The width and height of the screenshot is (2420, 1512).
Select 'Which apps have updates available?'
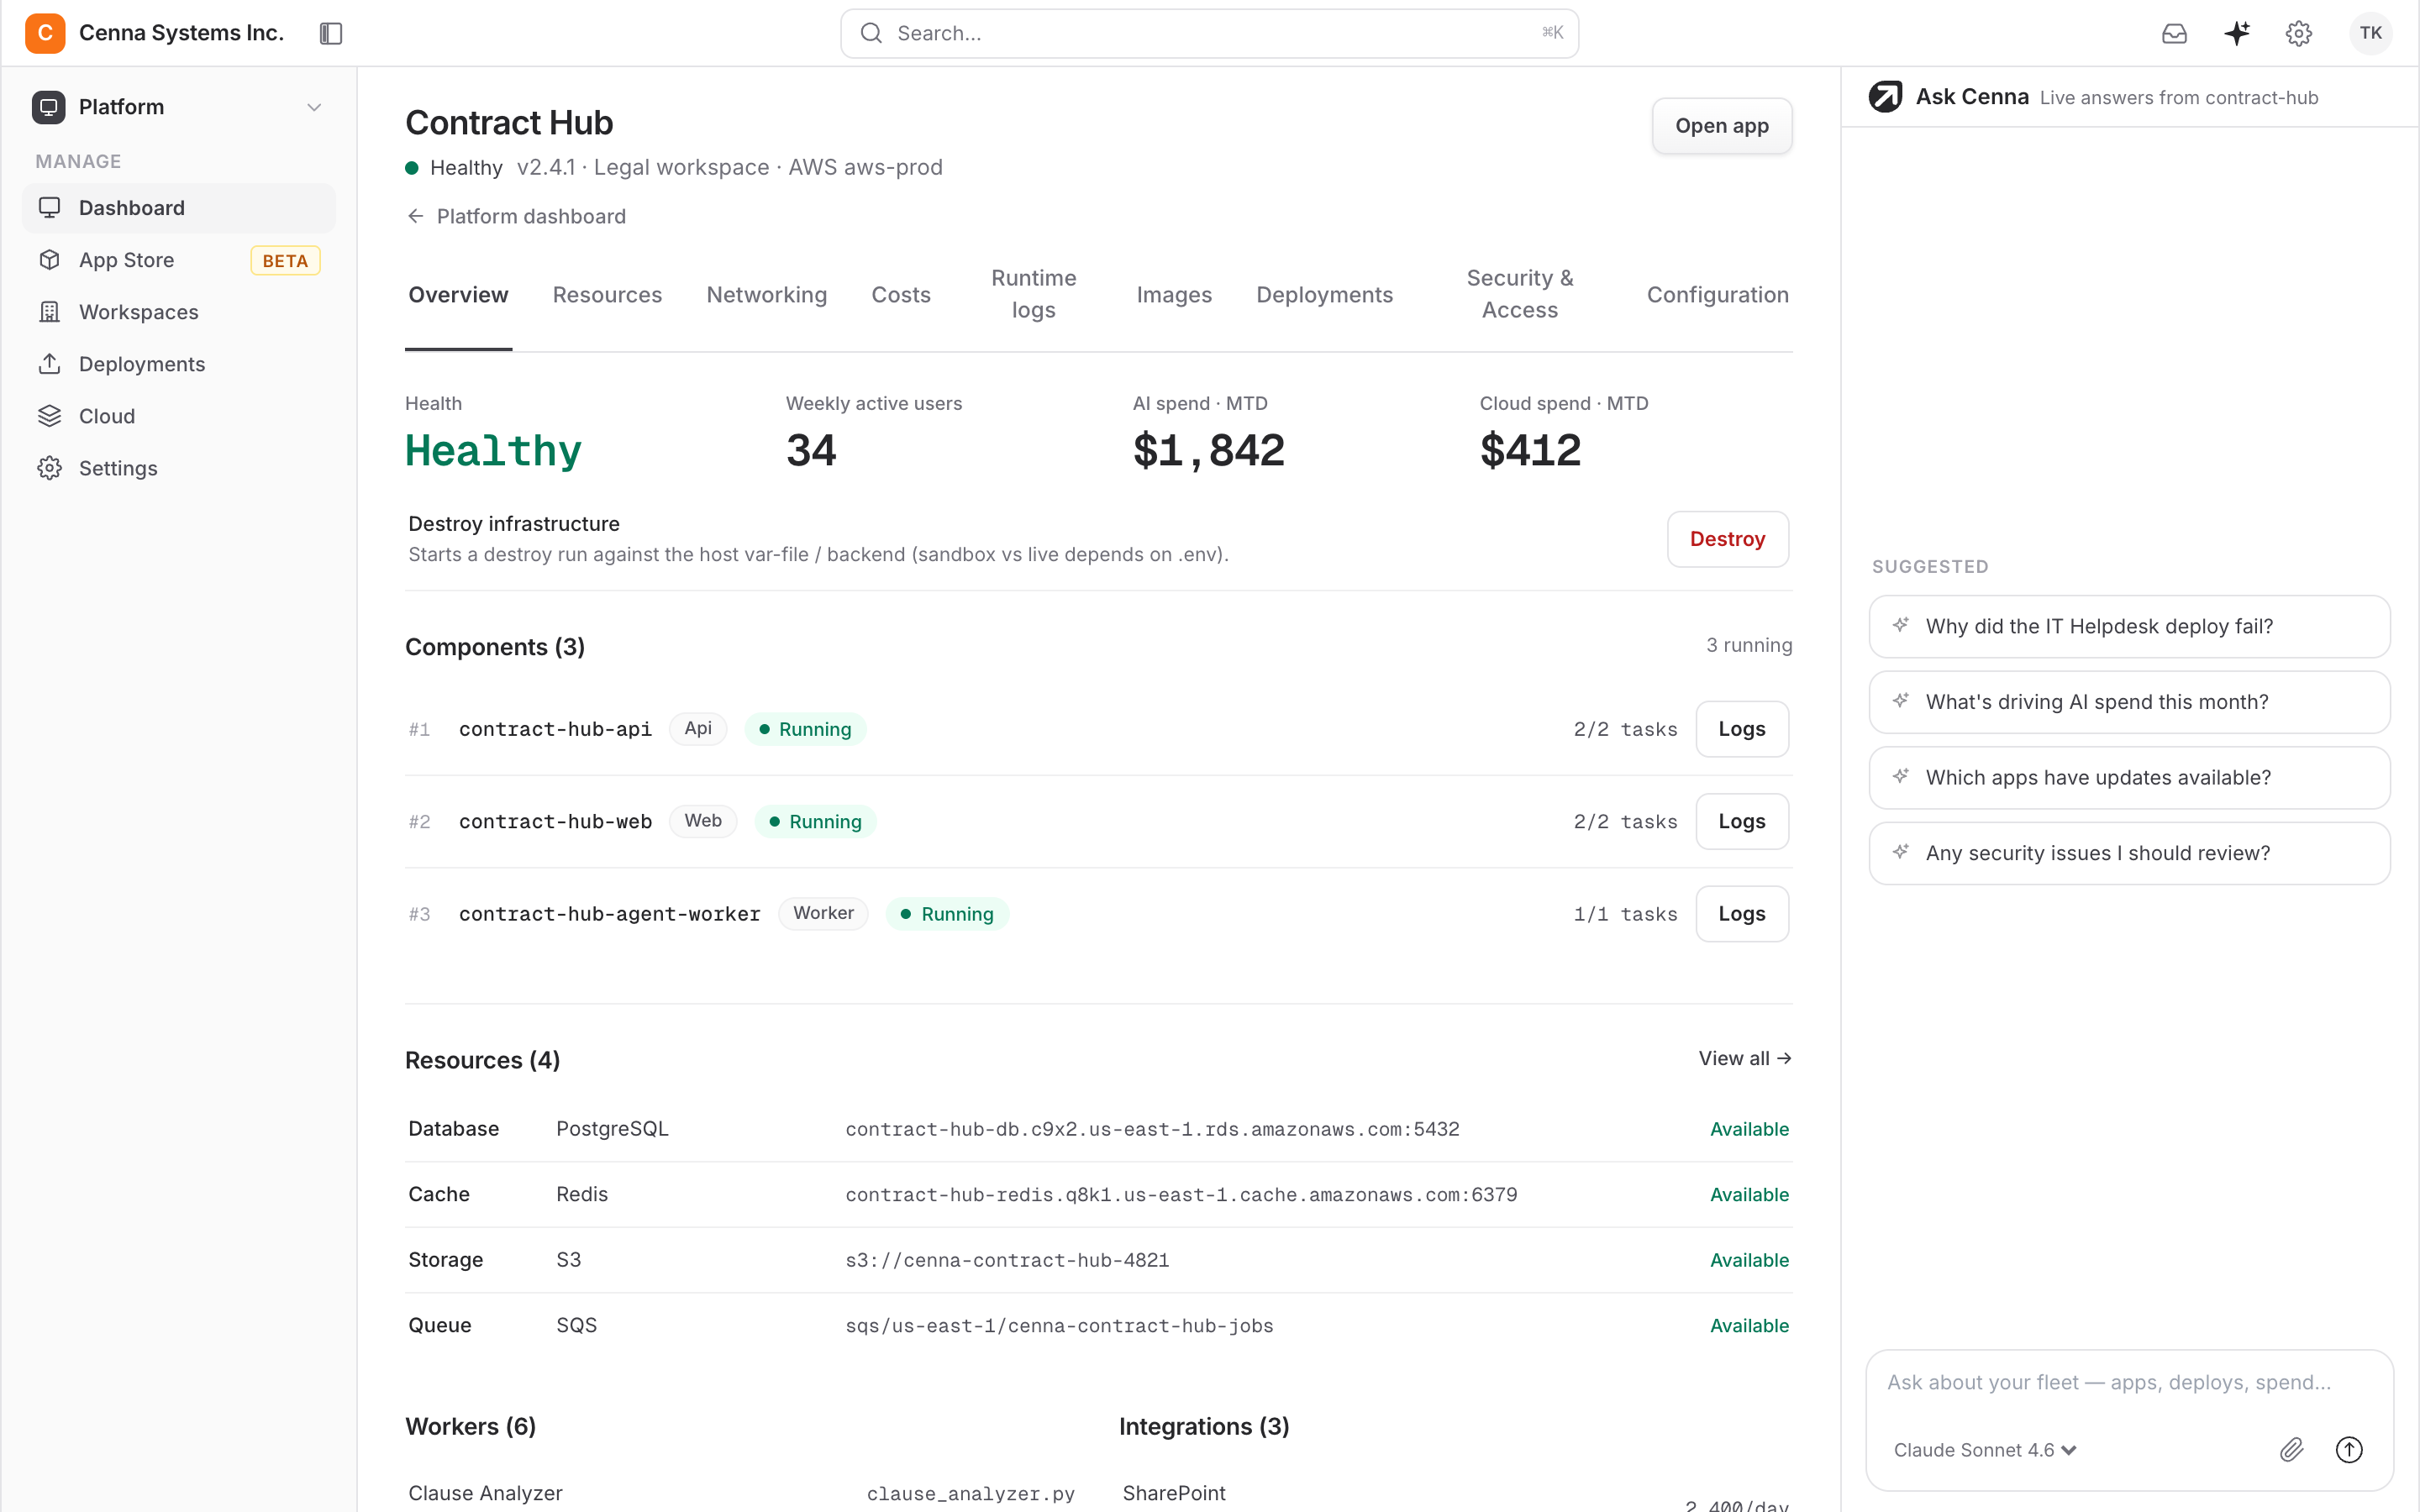pyautogui.click(x=2129, y=777)
